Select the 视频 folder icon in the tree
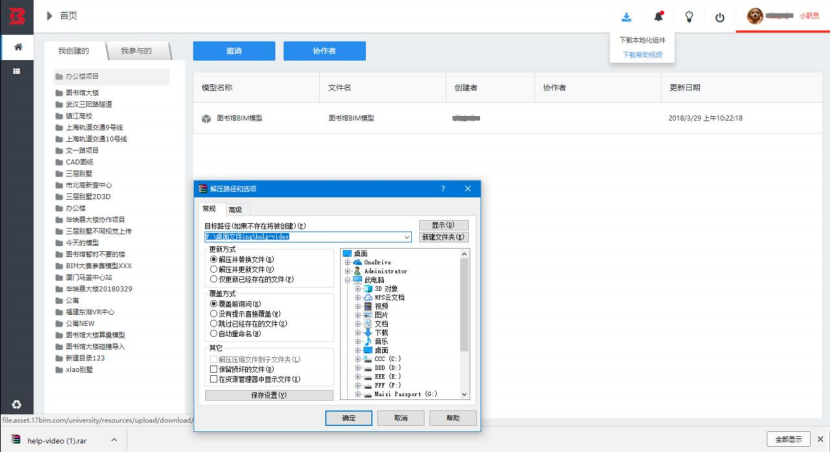The image size is (830, 452). (x=368, y=306)
